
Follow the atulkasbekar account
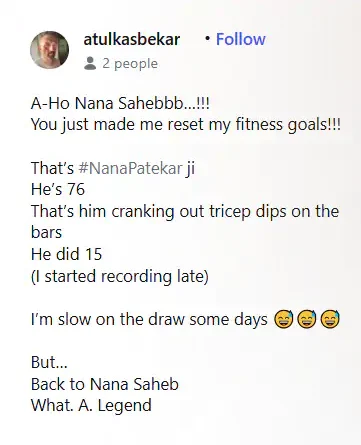[x=241, y=39]
